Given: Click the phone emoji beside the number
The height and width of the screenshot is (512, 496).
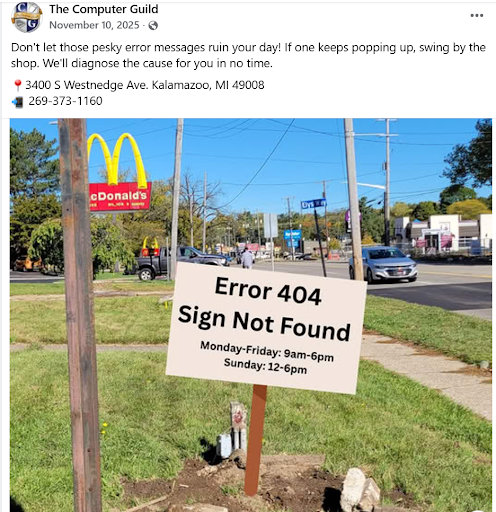Looking at the screenshot, I should 18,102.
